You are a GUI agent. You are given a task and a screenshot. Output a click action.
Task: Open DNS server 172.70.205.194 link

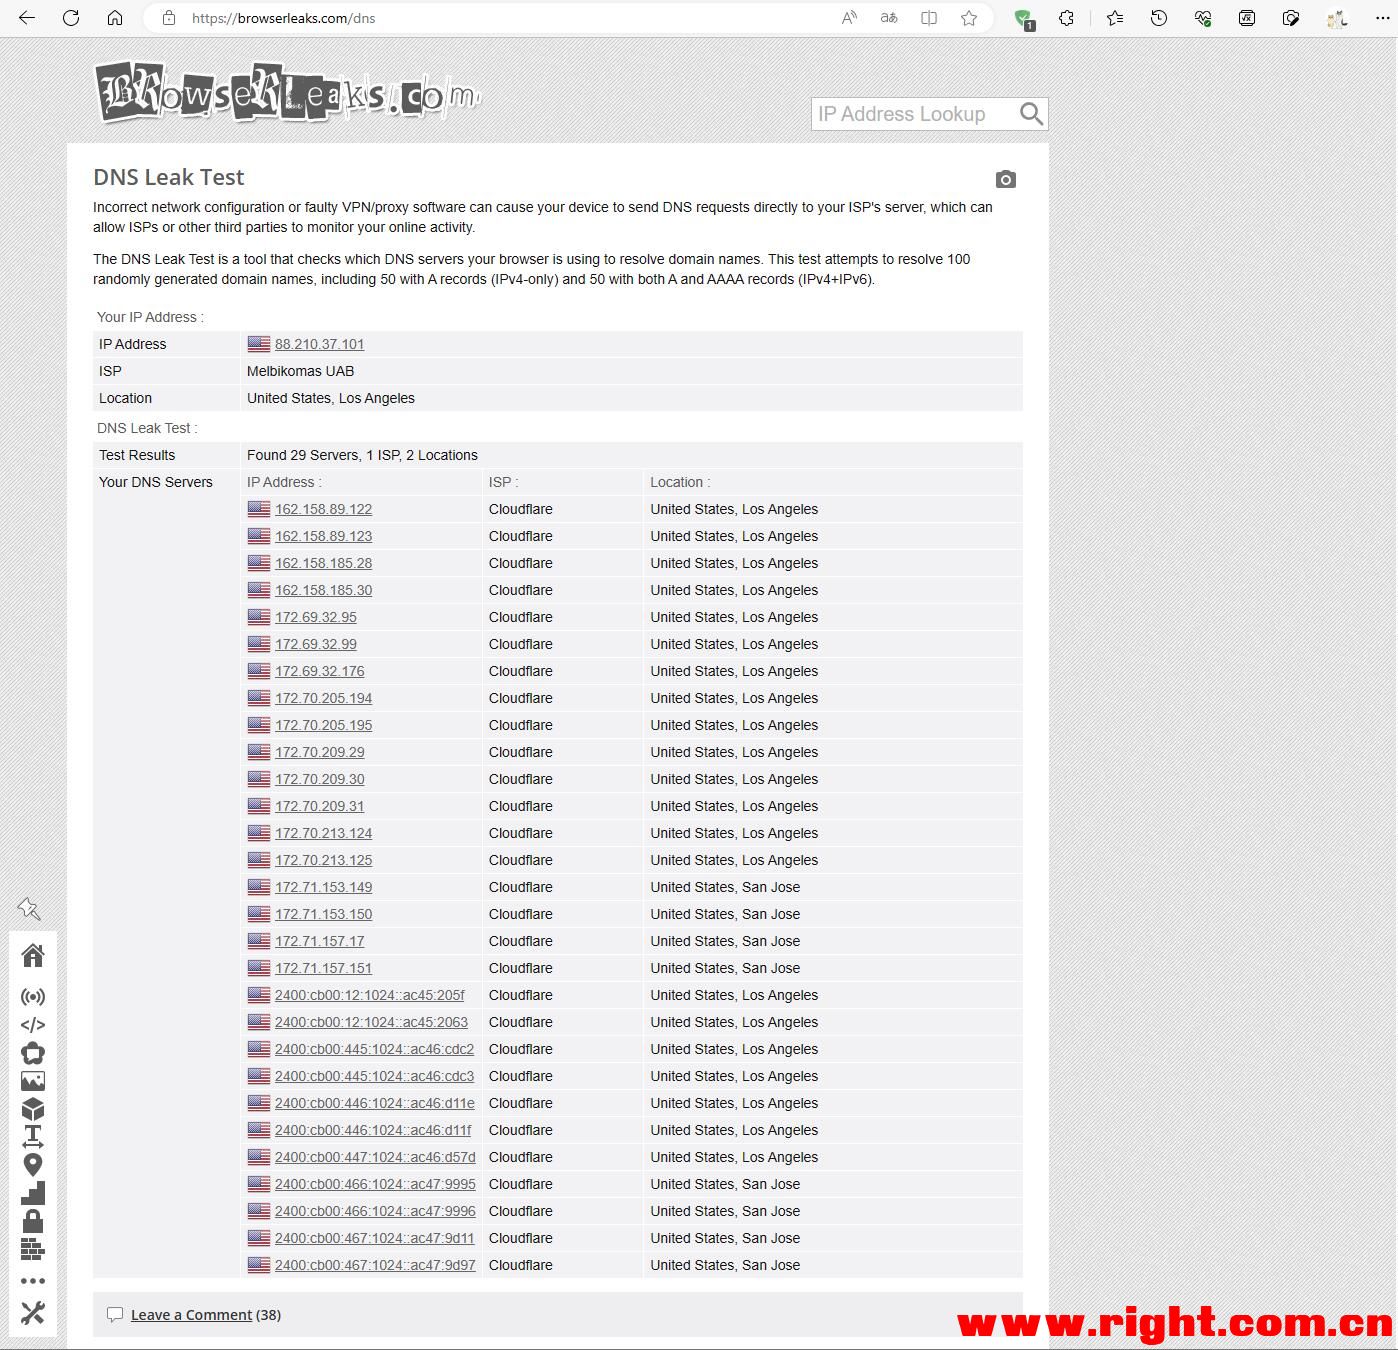[x=323, y=698]
